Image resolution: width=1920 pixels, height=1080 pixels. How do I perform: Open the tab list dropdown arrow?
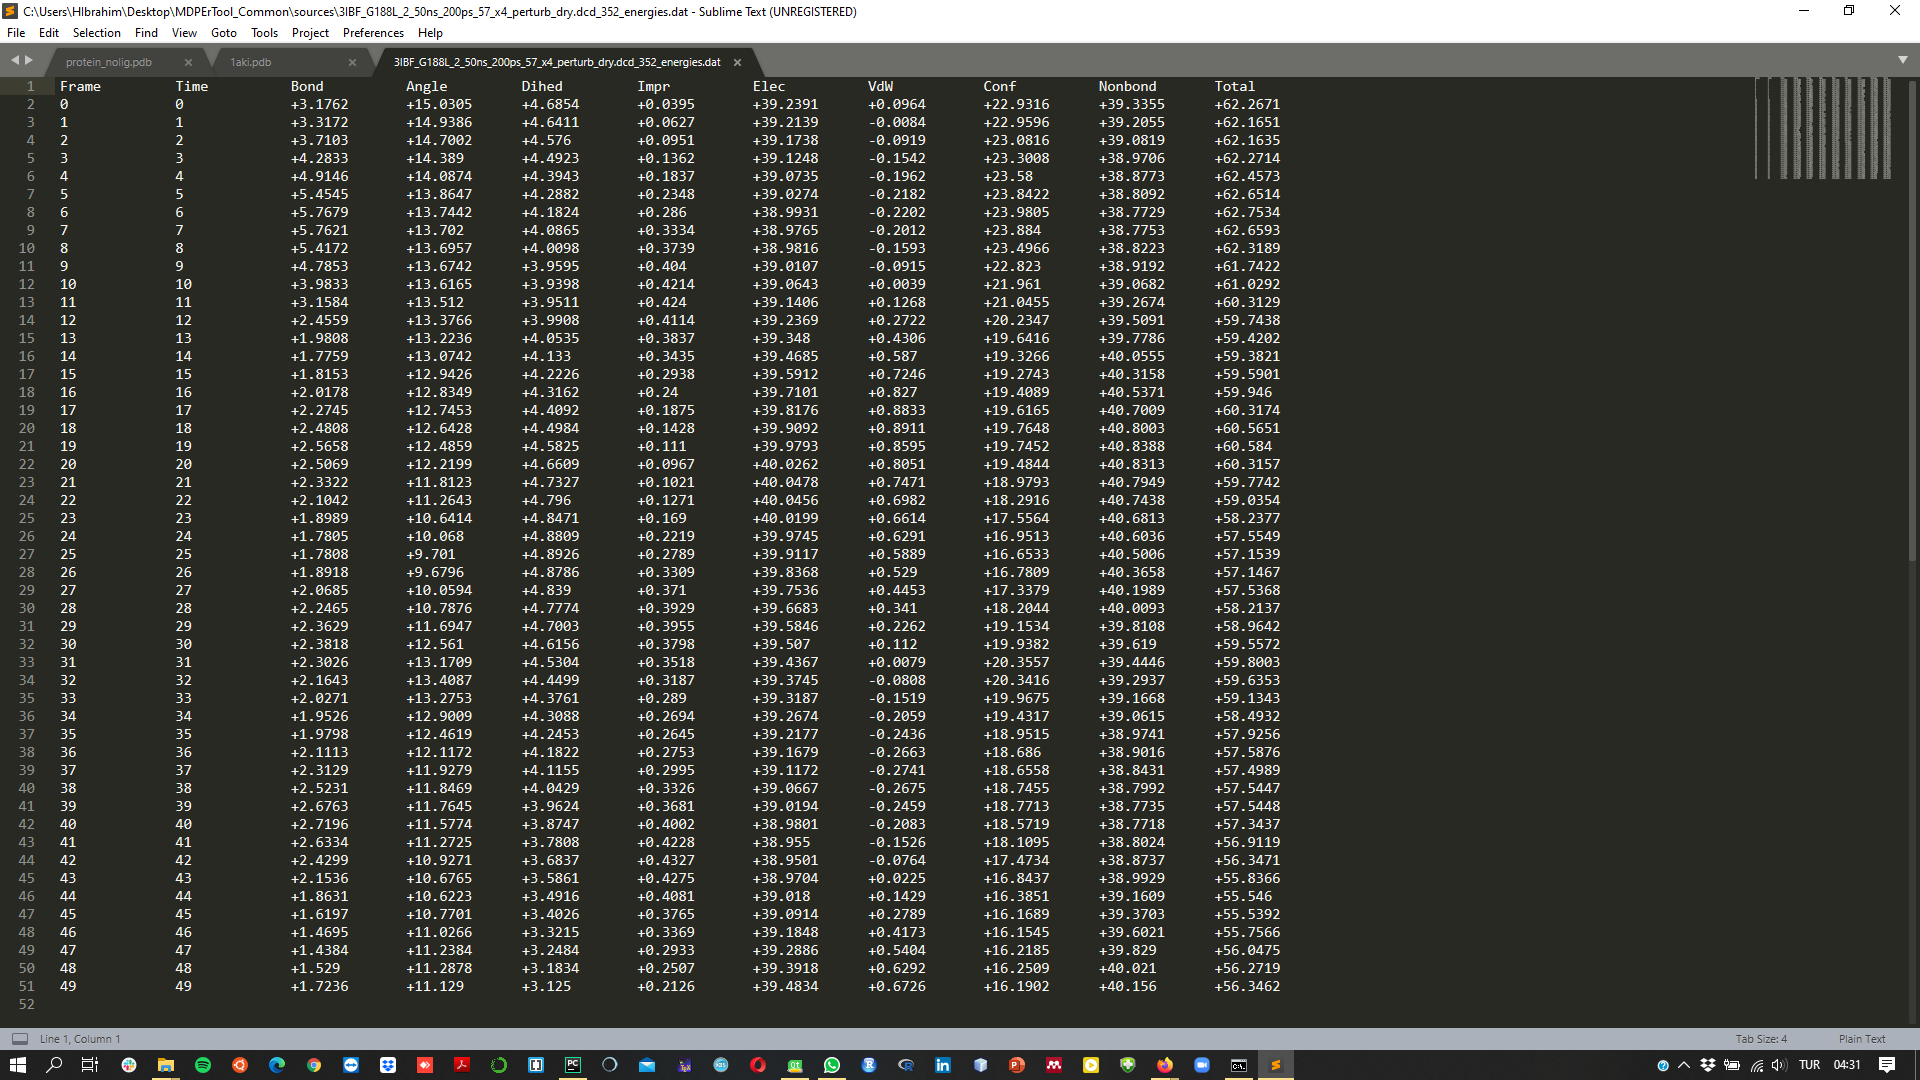1902,60
